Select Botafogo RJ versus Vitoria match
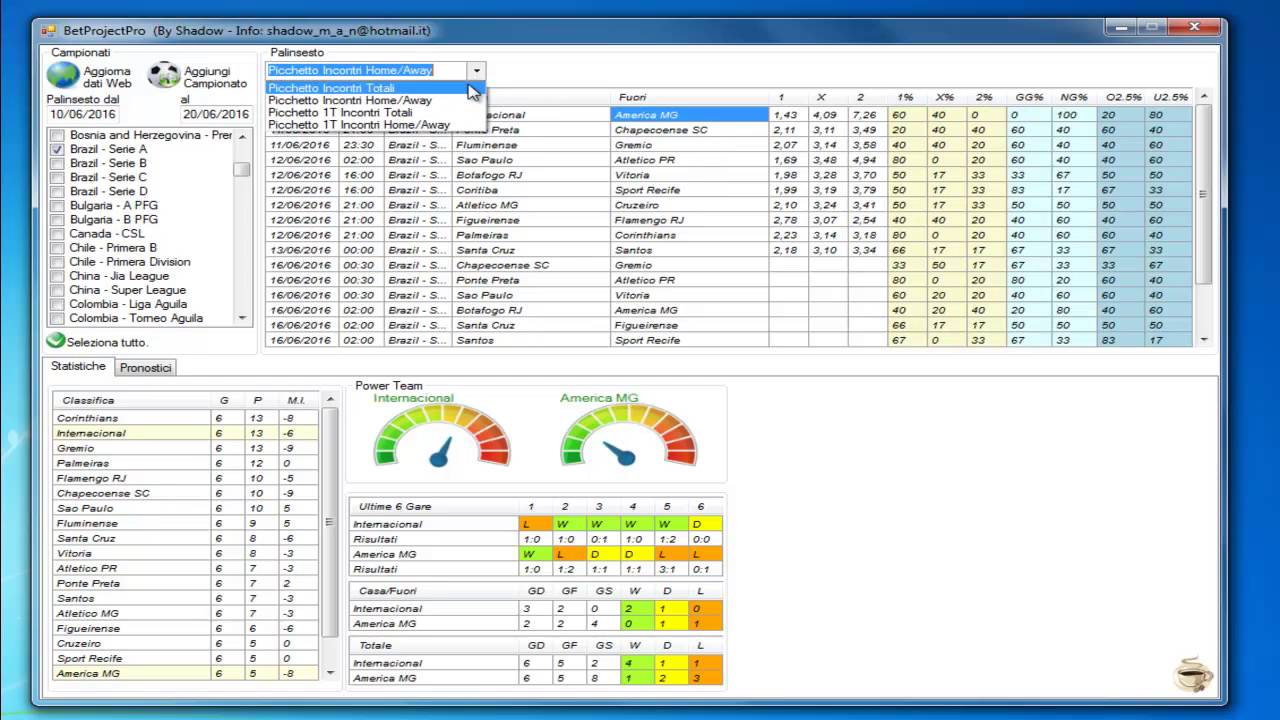The image size is (1280, 720). point(728,175)
